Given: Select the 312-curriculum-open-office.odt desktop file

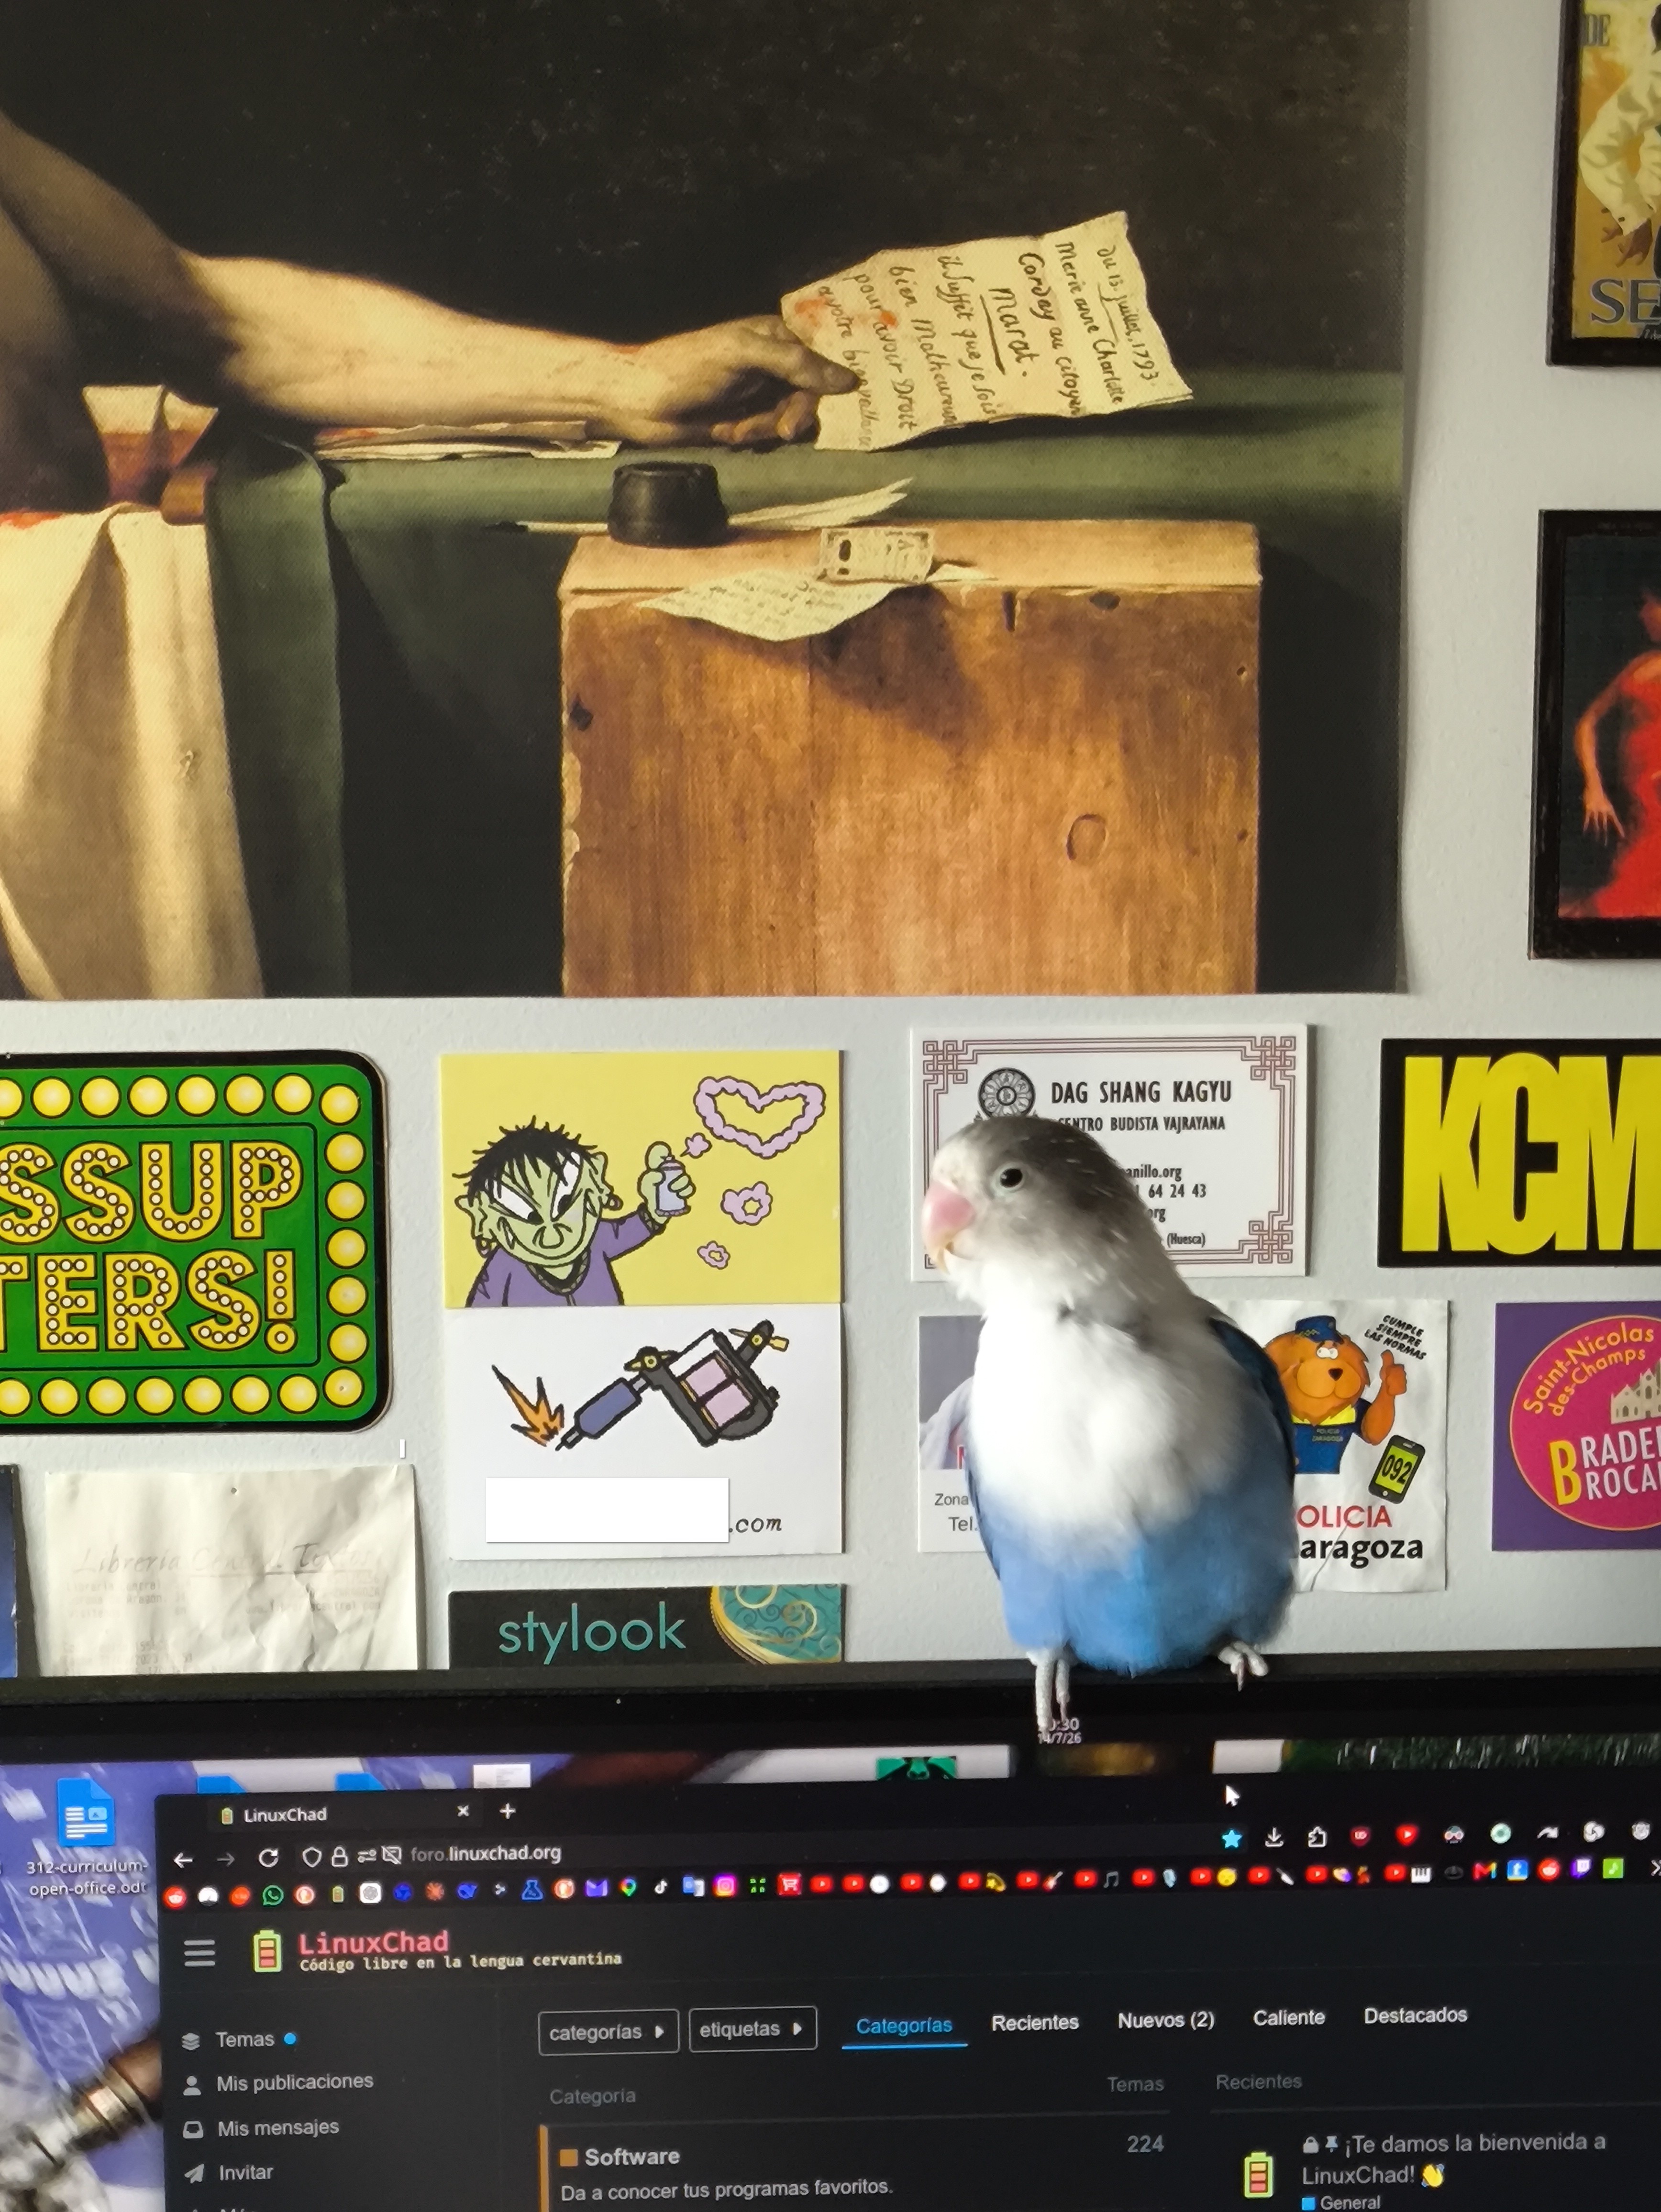Looking at the screenshot, I should [x=86, y=1839].
